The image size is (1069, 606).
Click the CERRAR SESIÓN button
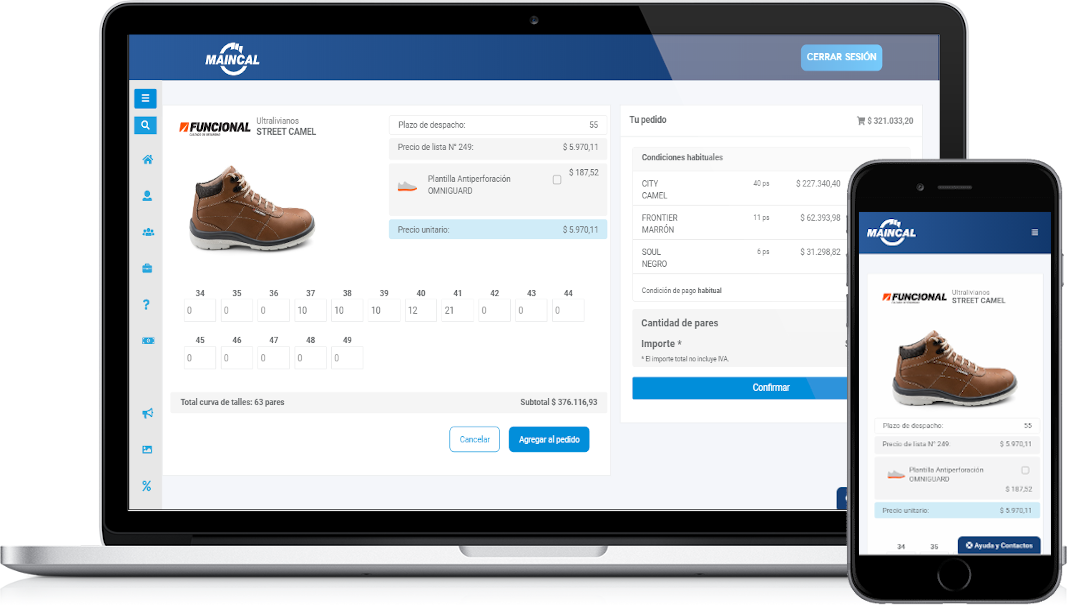[841, 57]
